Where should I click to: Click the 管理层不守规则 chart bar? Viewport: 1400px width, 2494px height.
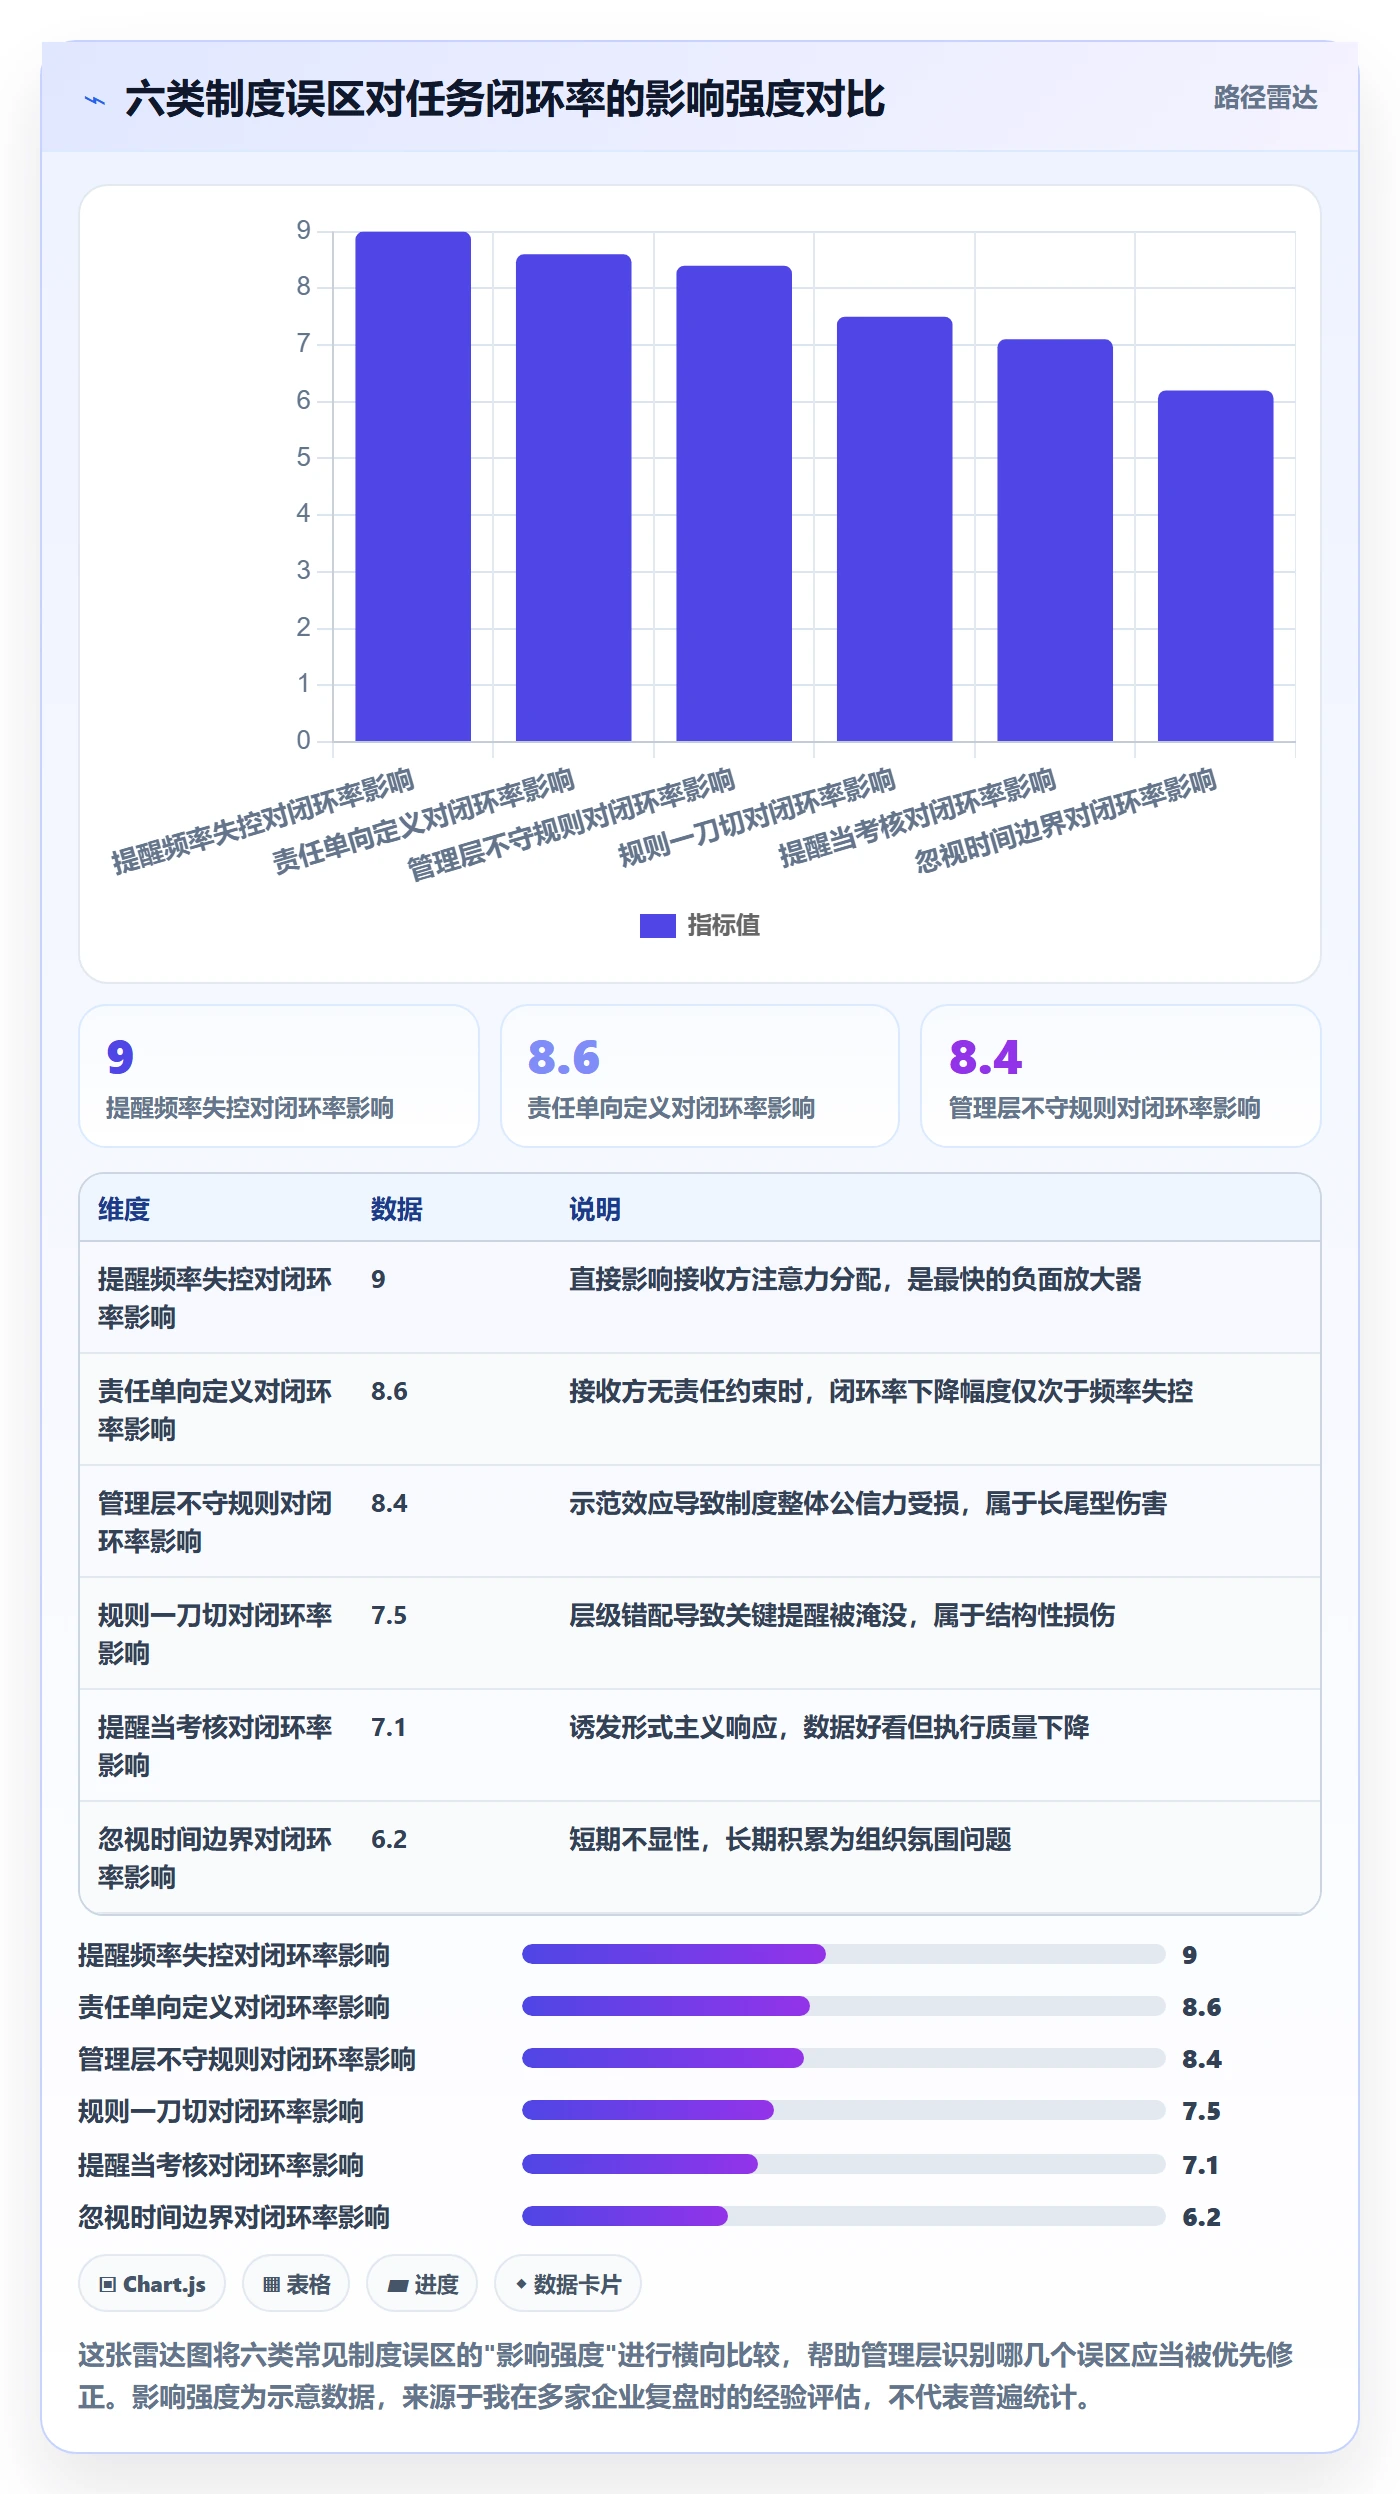(734, 503)
